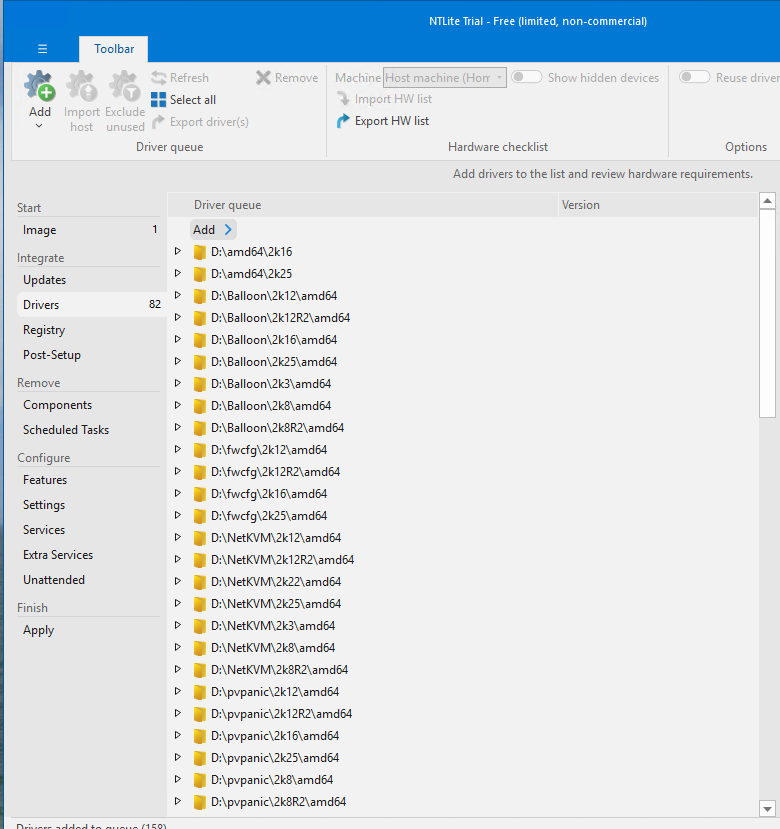Click folder icon of D:\NetKVM\2k8\amd64
780x829 pixels.
point(199,648)
